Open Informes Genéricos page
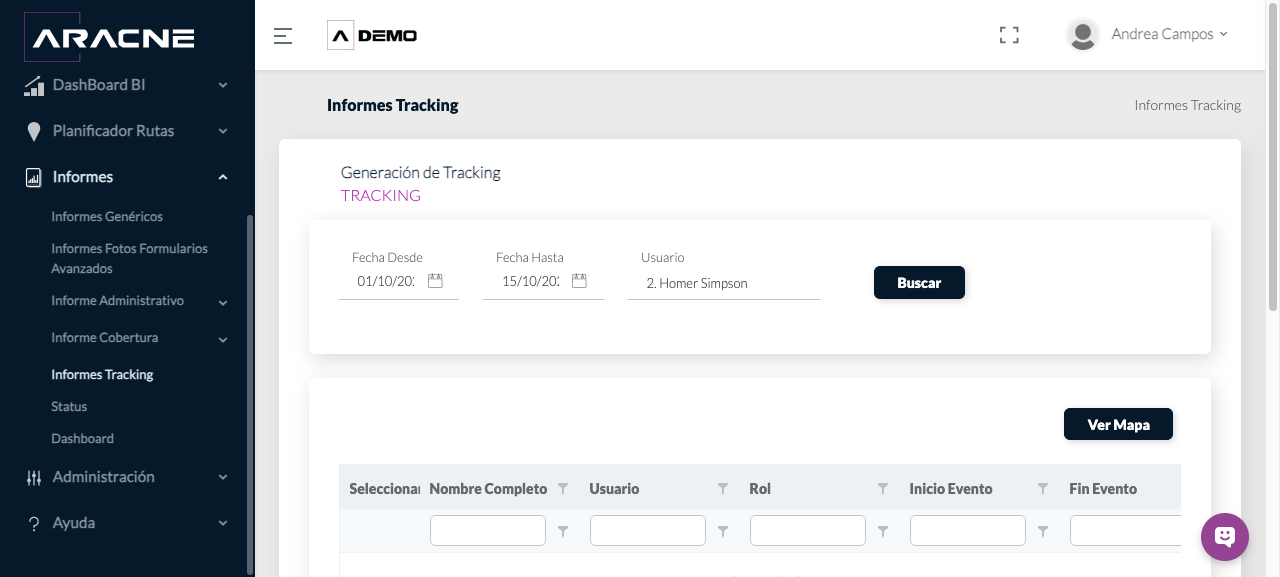The height and width of the screenshot is (577, 1280). click(x=107, y=217)
